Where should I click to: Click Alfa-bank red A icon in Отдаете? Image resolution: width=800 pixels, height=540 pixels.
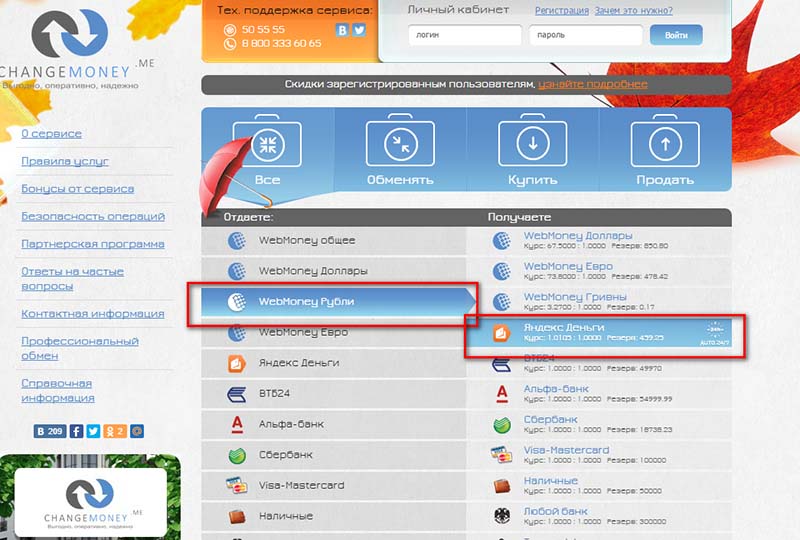click(x=237, y=424)
